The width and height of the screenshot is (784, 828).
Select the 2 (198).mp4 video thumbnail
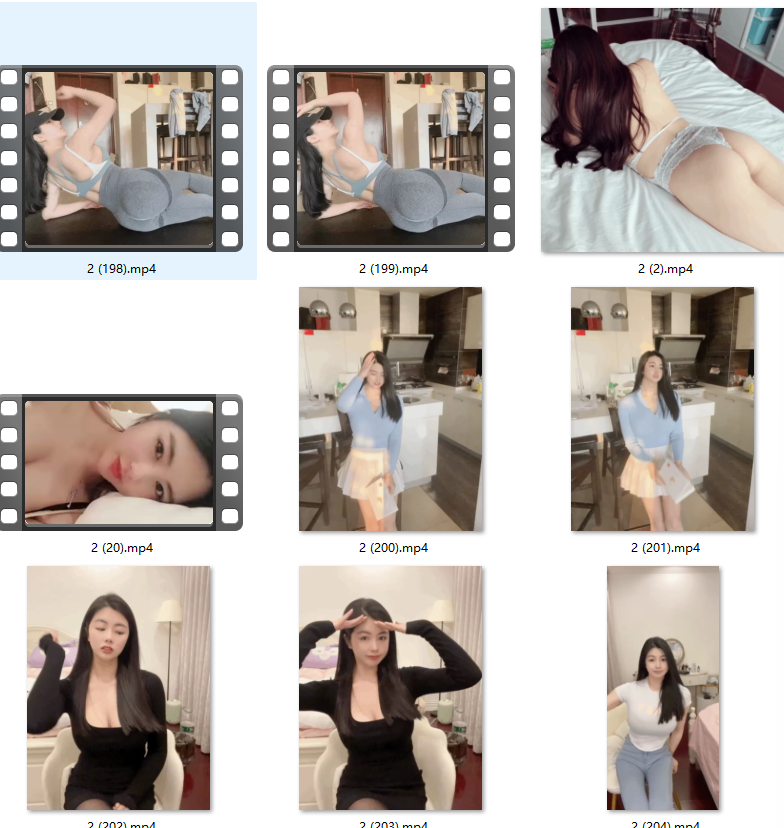pos(120,158)
